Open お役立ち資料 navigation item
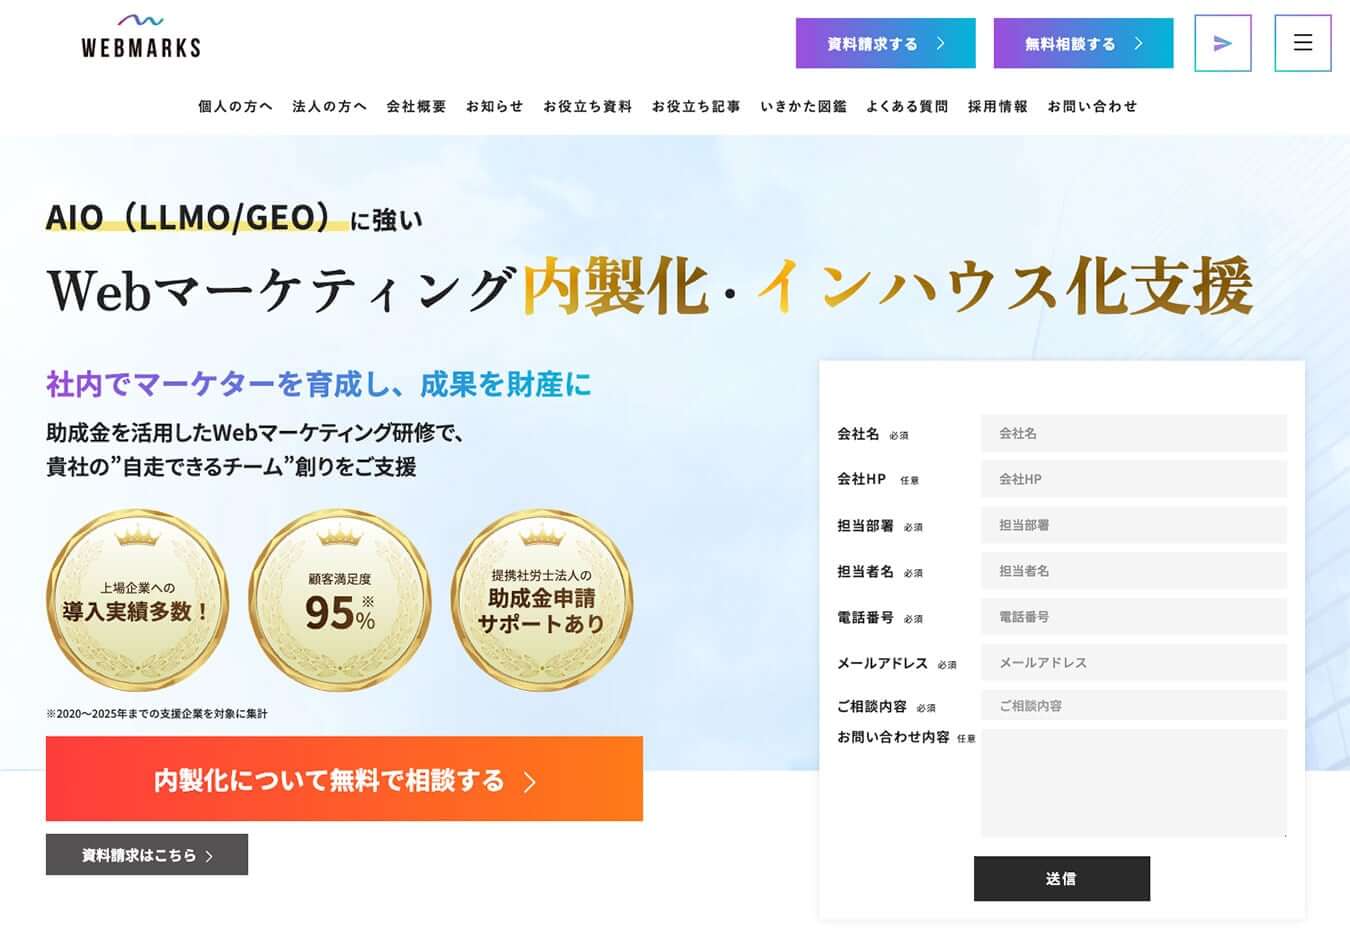 [x=587, y=106]
